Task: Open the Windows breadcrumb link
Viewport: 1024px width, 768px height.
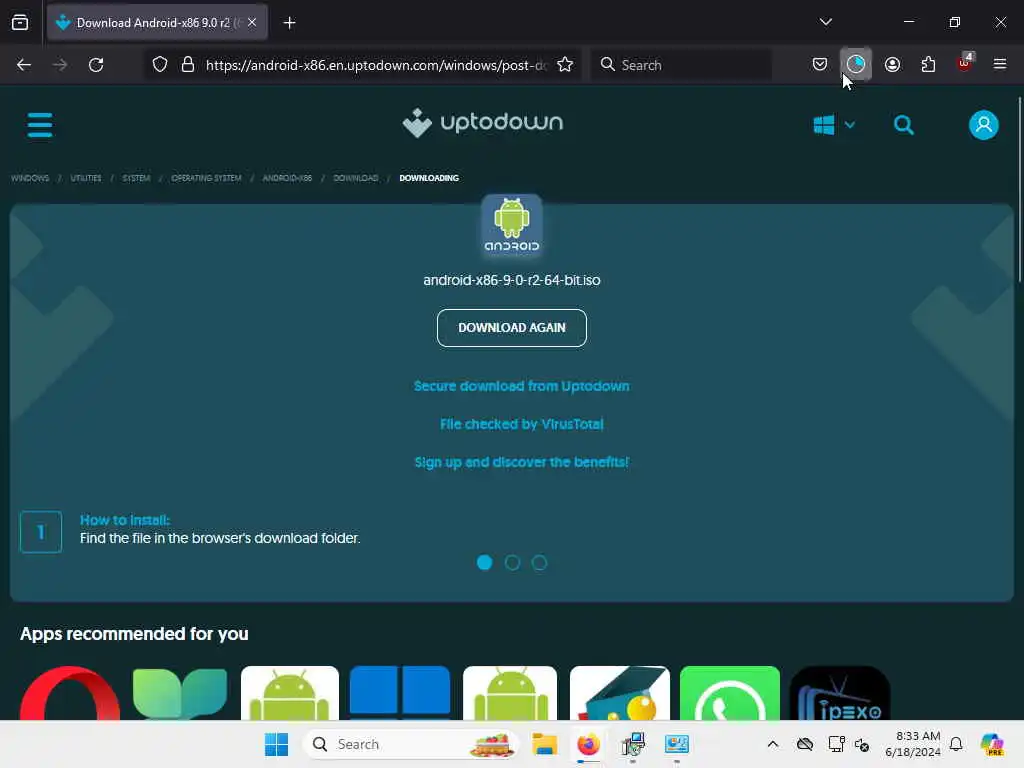Action: (30, 178)
